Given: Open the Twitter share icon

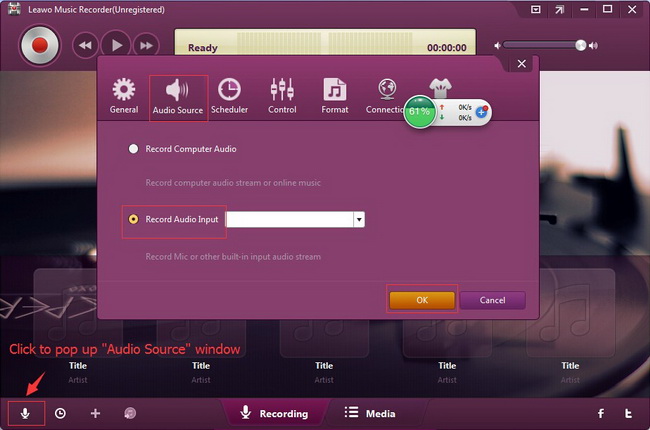Looking at the screenshot, I should pos(628,413).
